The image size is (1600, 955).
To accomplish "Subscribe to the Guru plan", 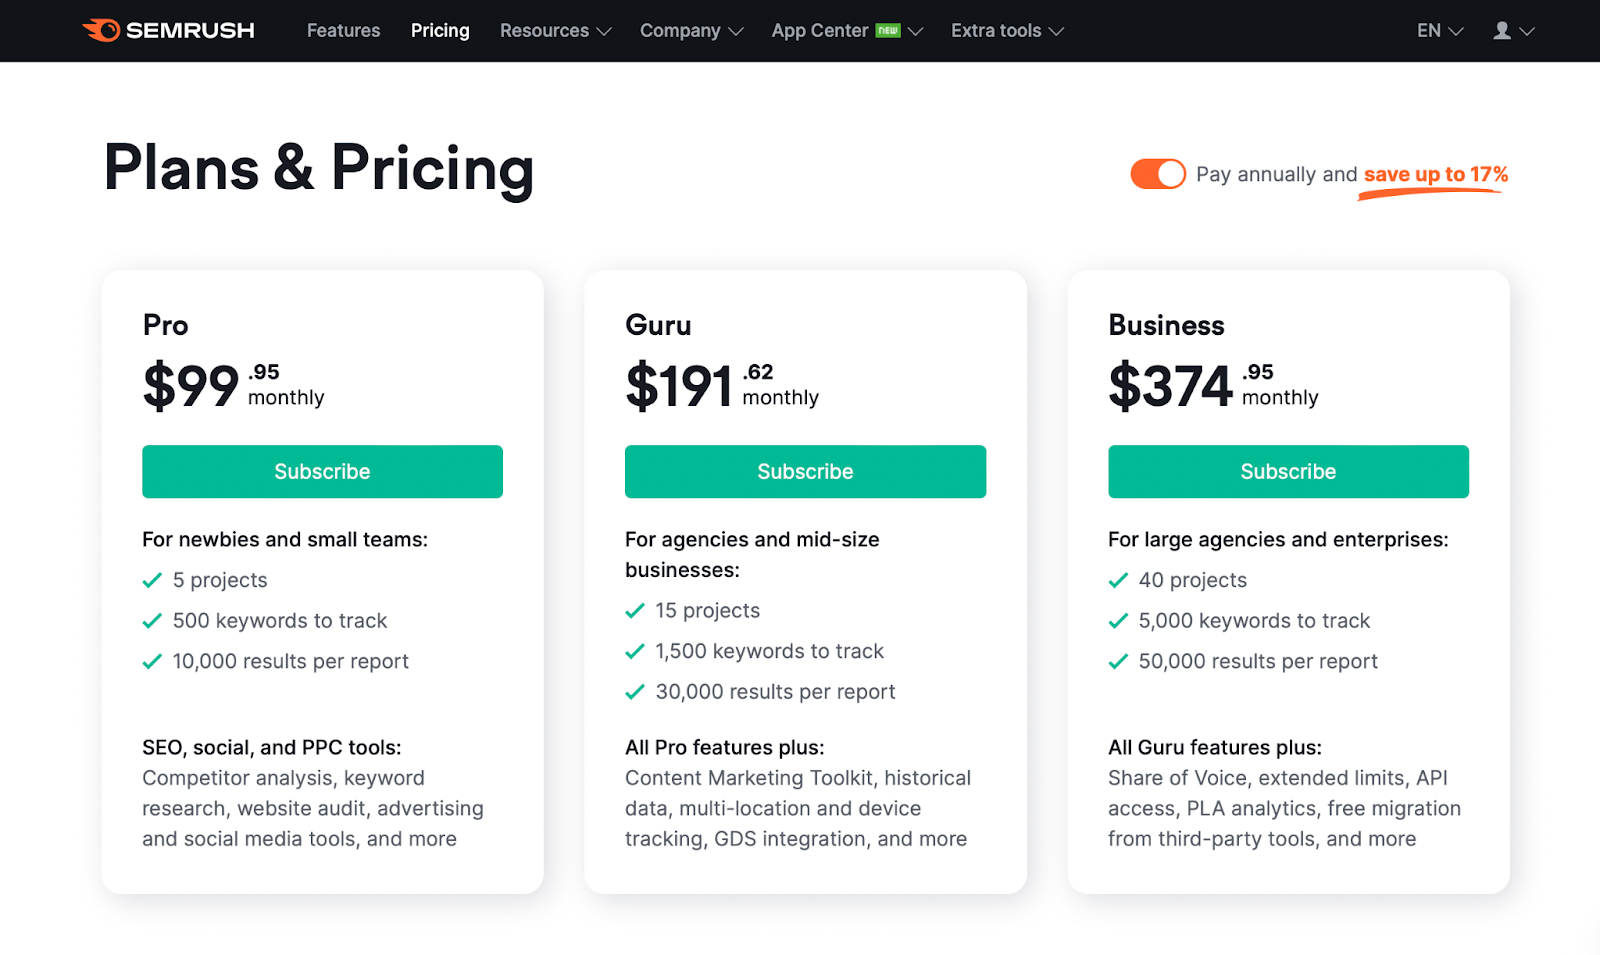I will [x=805, y=472].
